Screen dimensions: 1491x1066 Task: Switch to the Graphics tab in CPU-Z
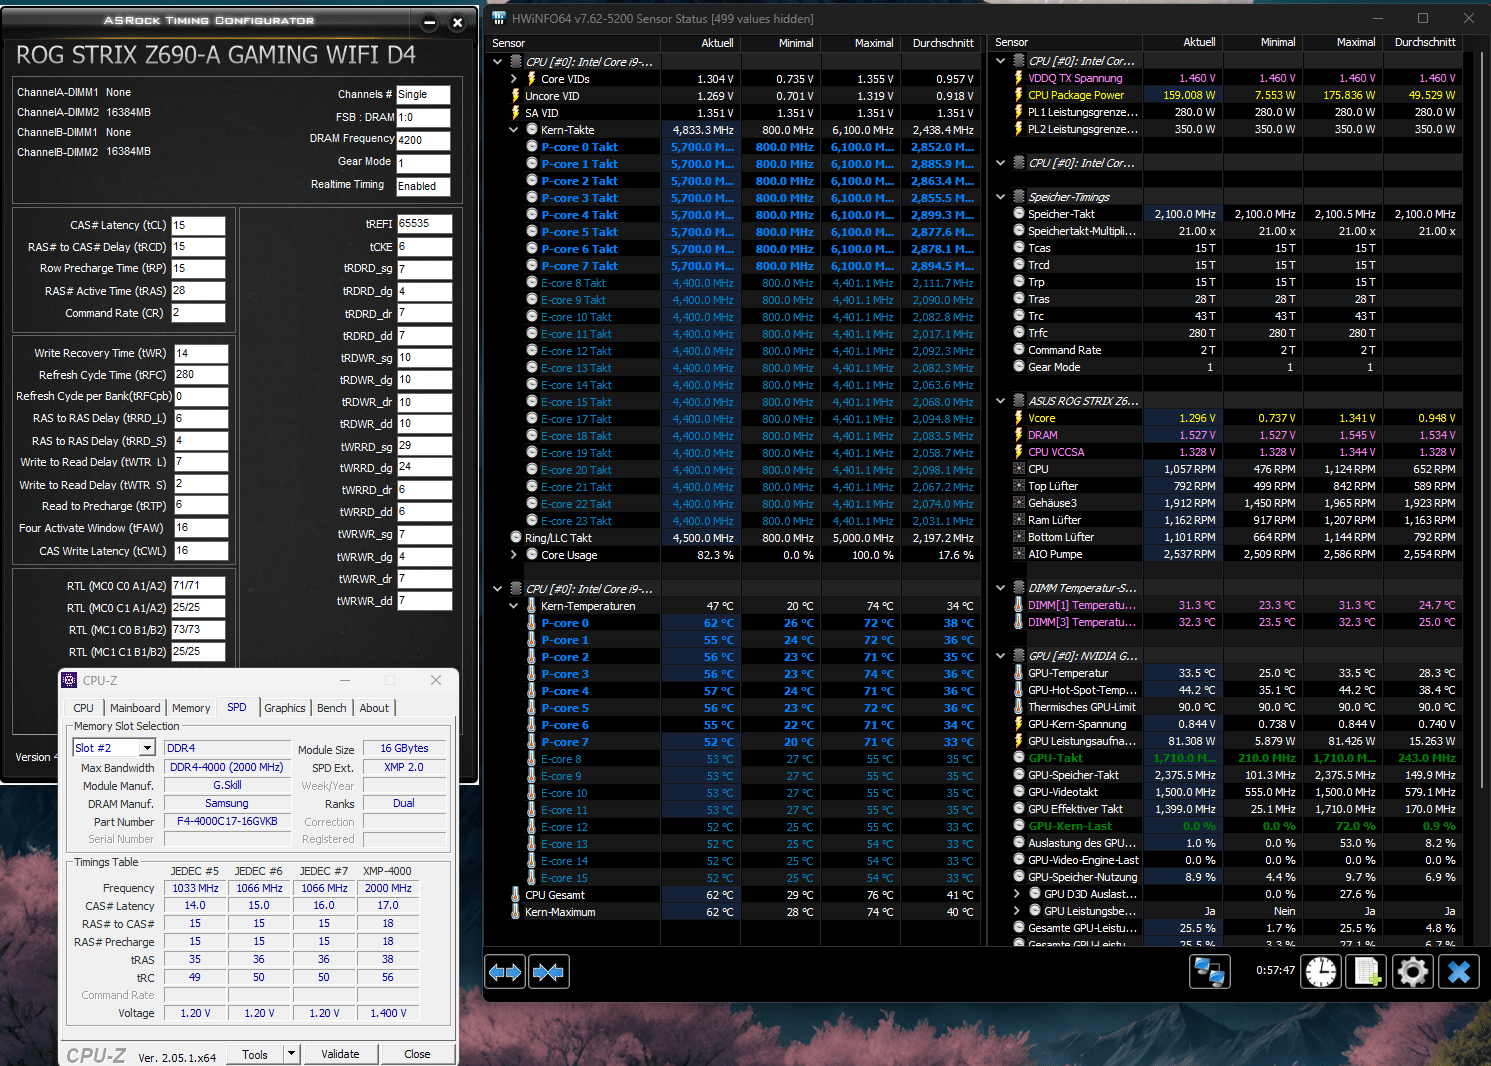pyautogui.click(x=285, y=707)
